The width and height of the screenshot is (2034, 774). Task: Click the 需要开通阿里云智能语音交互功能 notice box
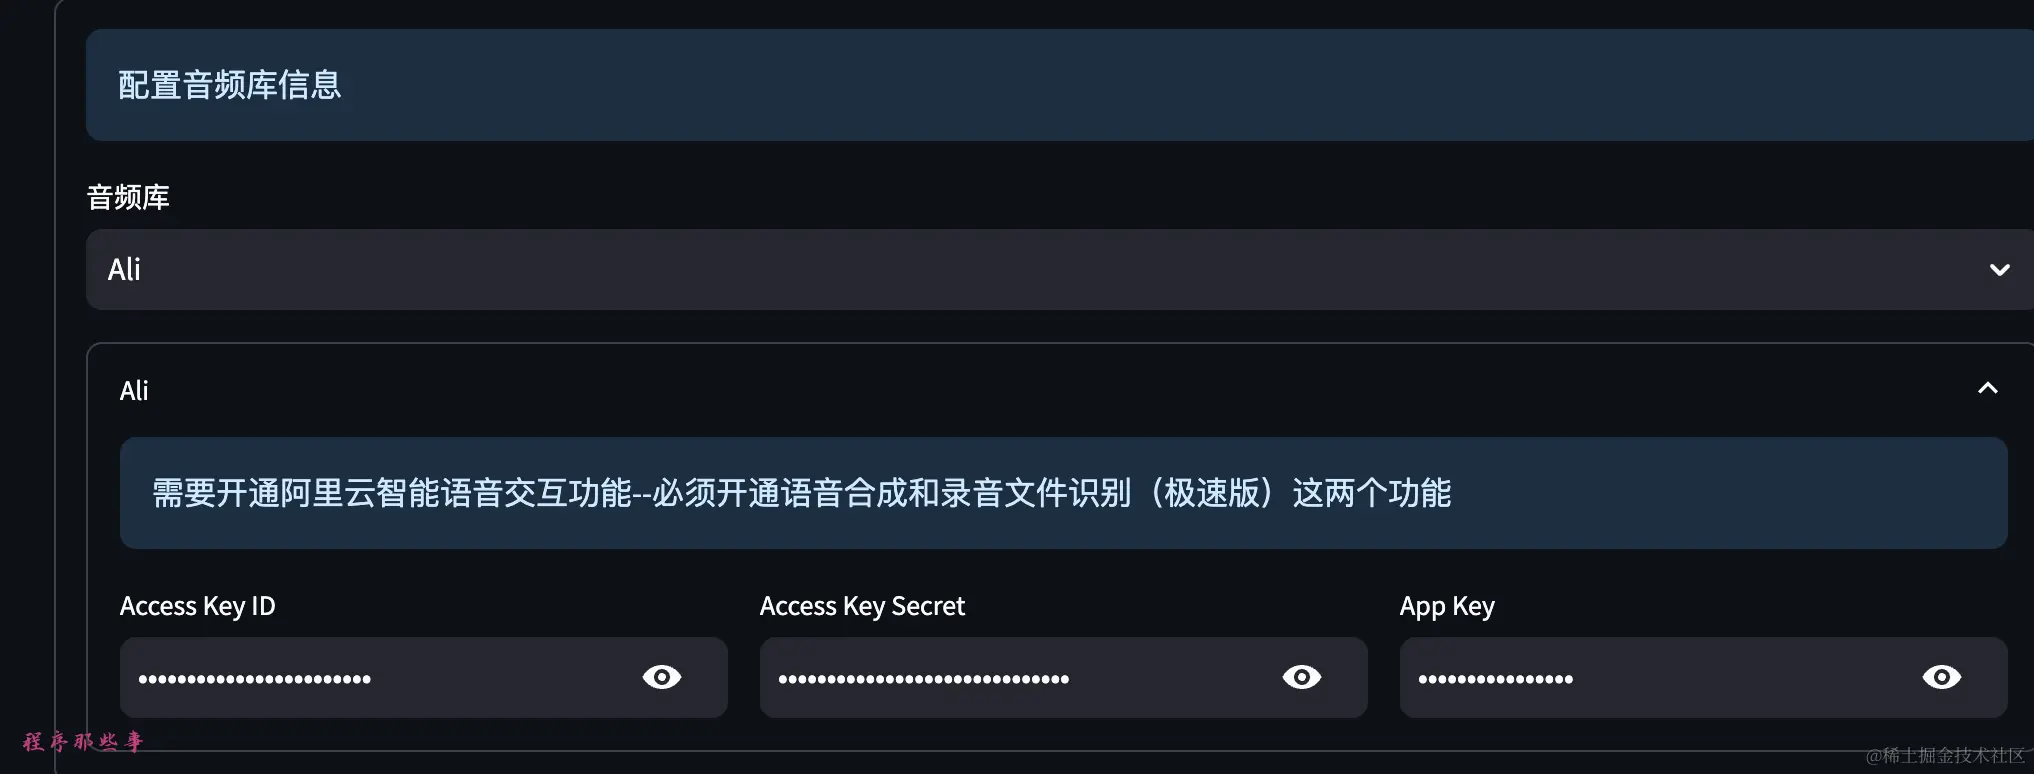tap(1063, 493)
